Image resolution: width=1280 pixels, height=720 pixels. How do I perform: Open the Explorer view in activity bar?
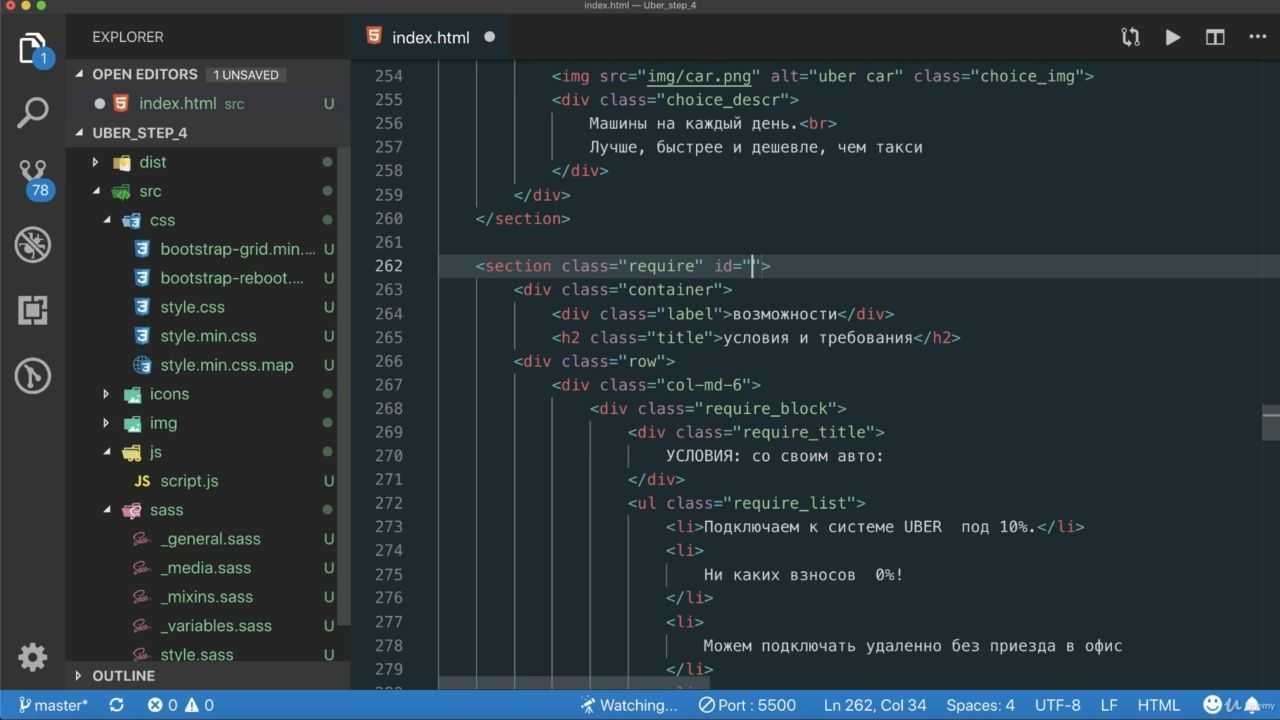click(x=33, y=48)
